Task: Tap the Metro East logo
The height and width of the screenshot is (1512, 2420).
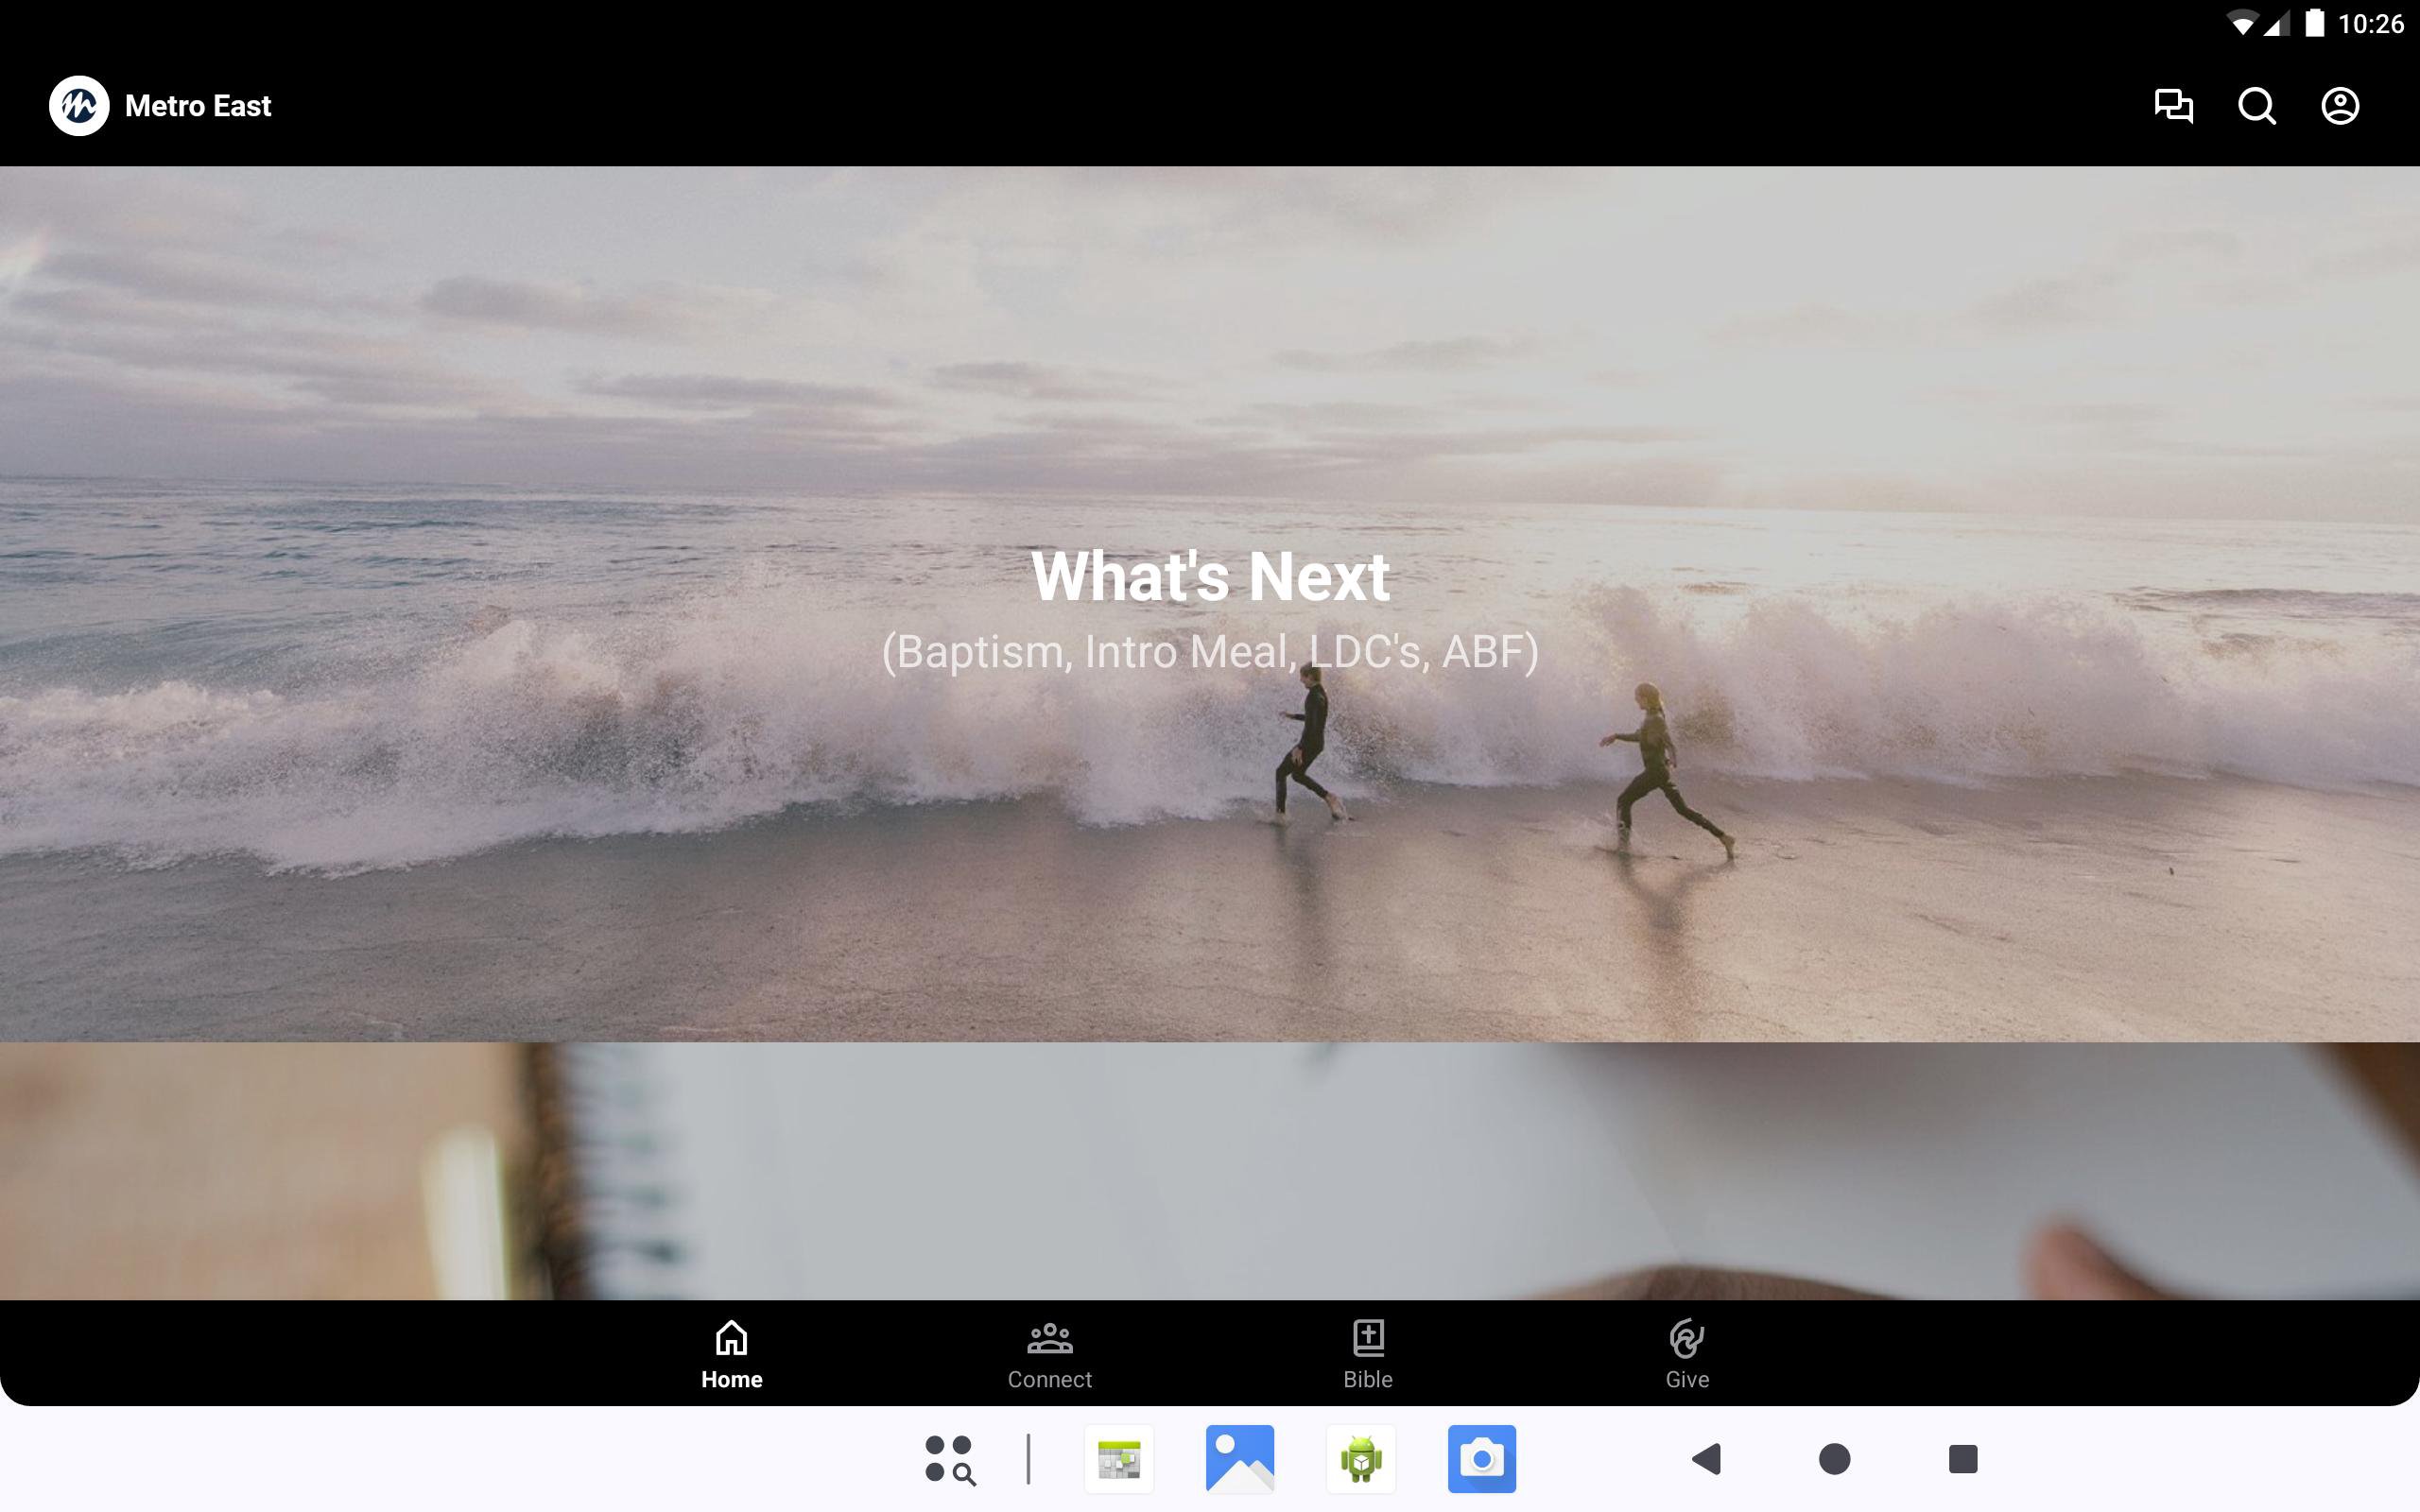Action: tap(79, 106)
